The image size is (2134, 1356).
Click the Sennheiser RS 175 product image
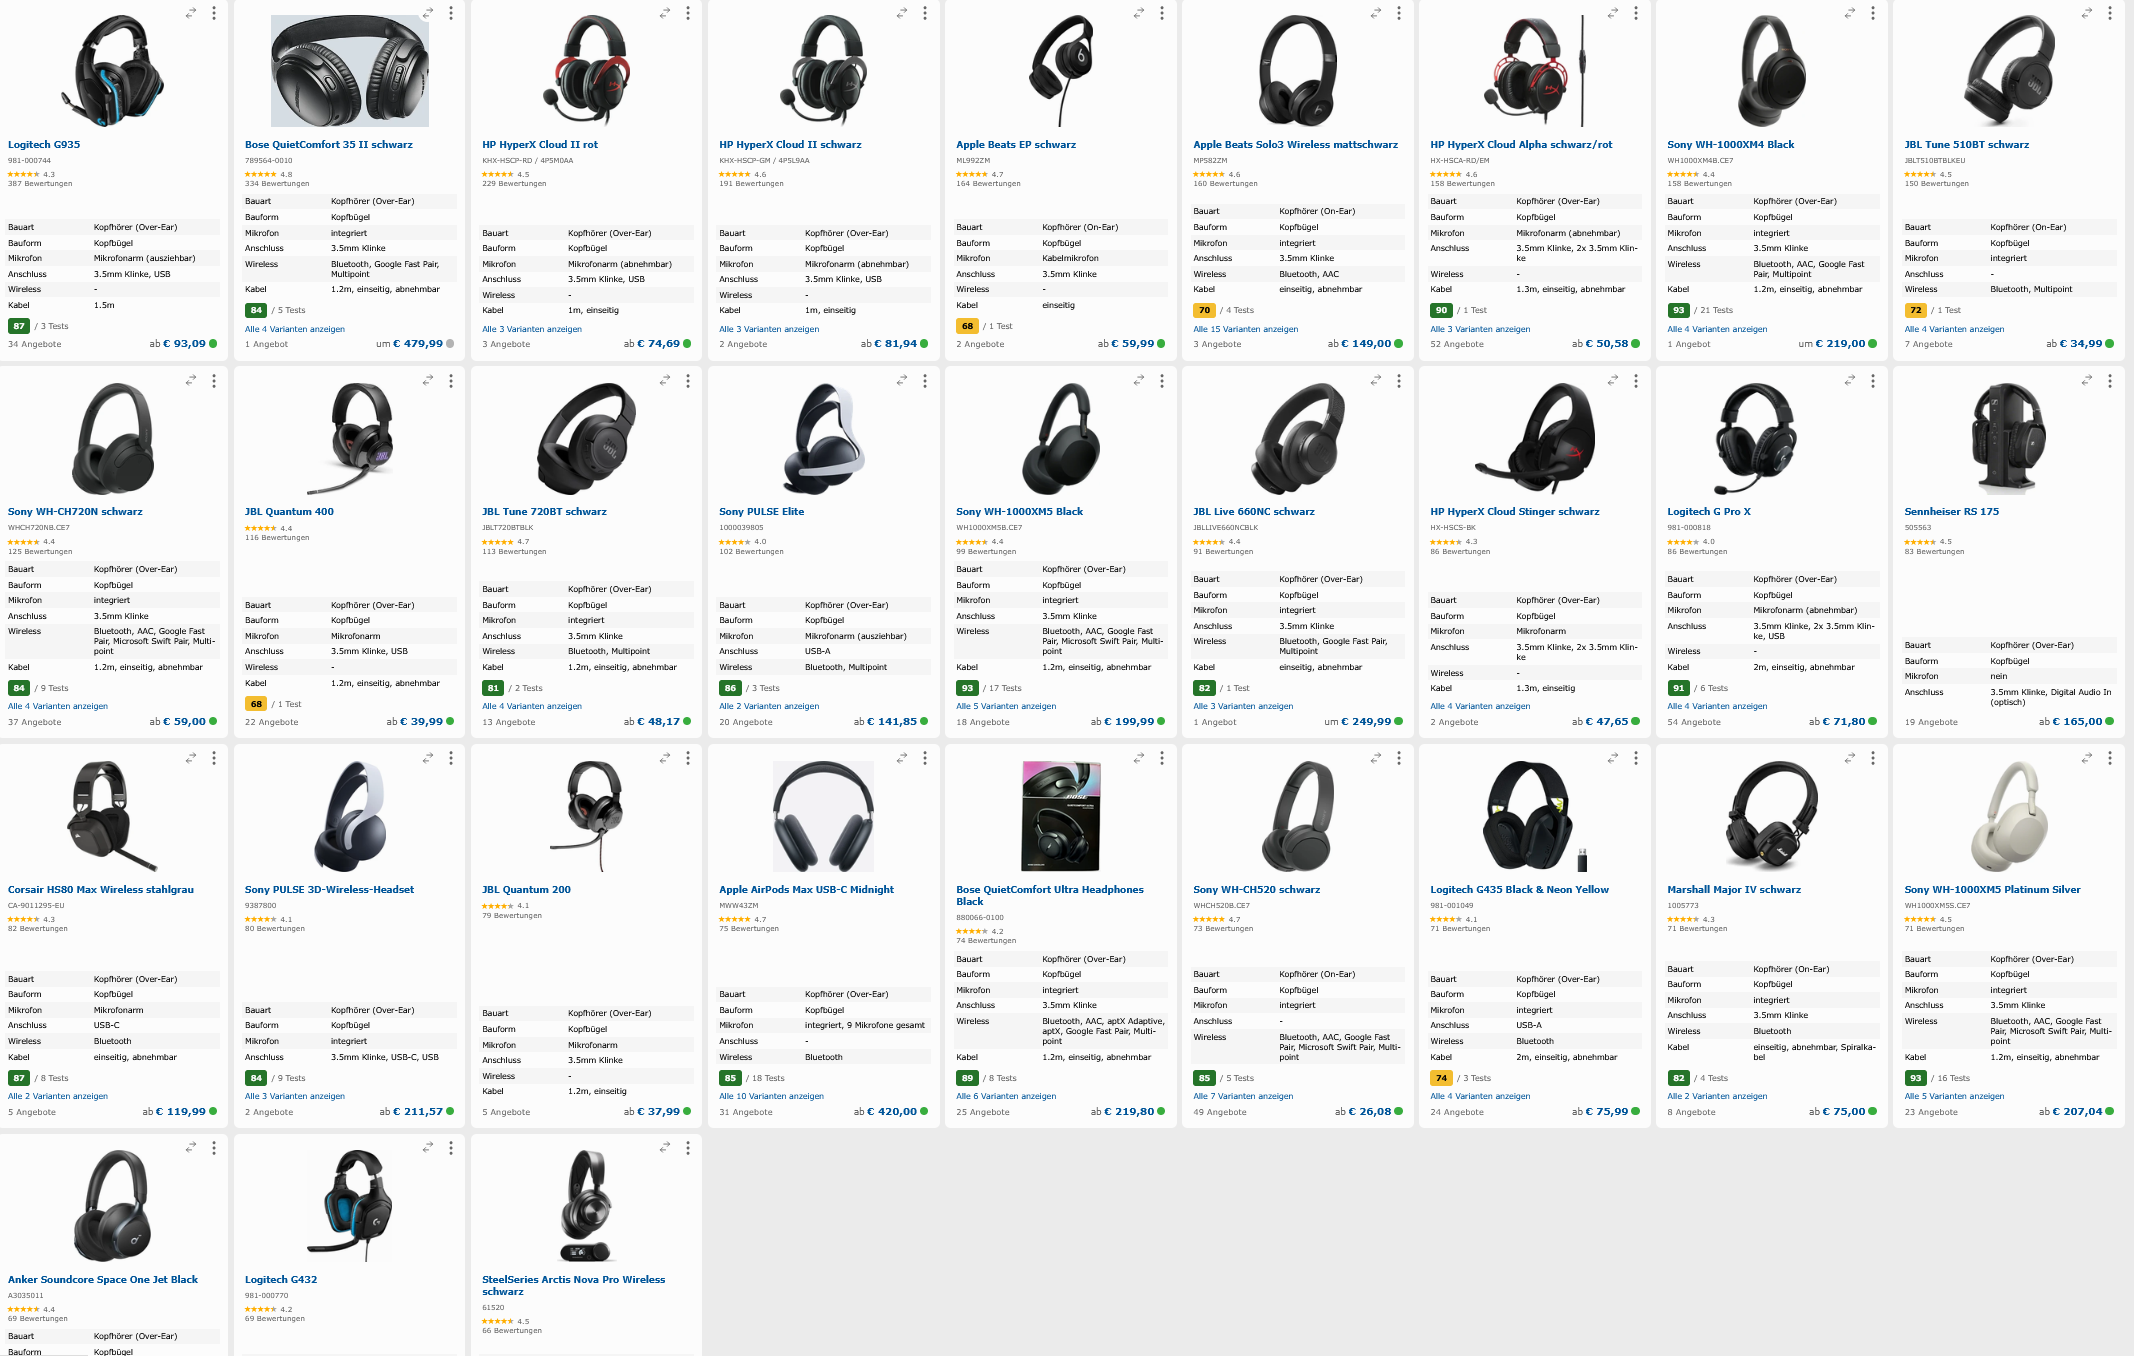click(x=2008, y=439)
